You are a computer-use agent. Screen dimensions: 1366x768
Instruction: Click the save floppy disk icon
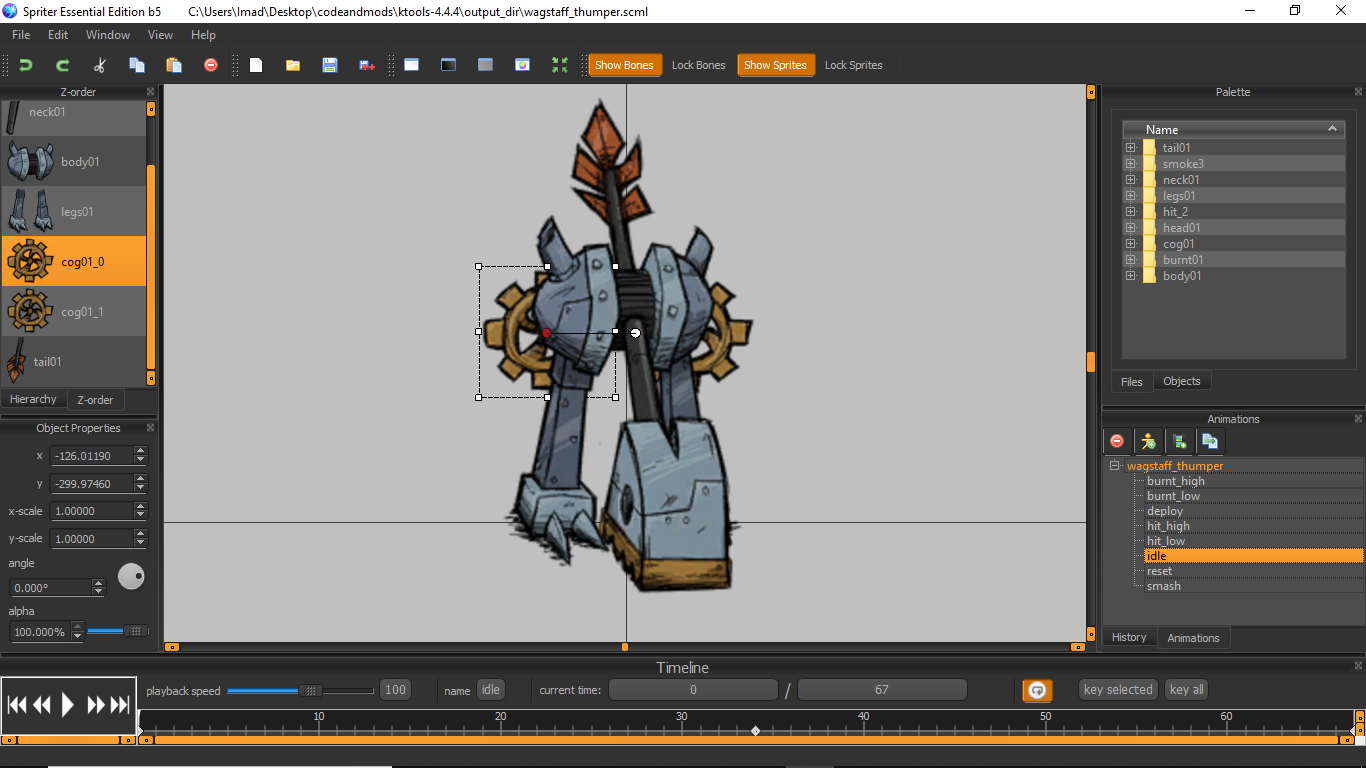click(330, 65)
